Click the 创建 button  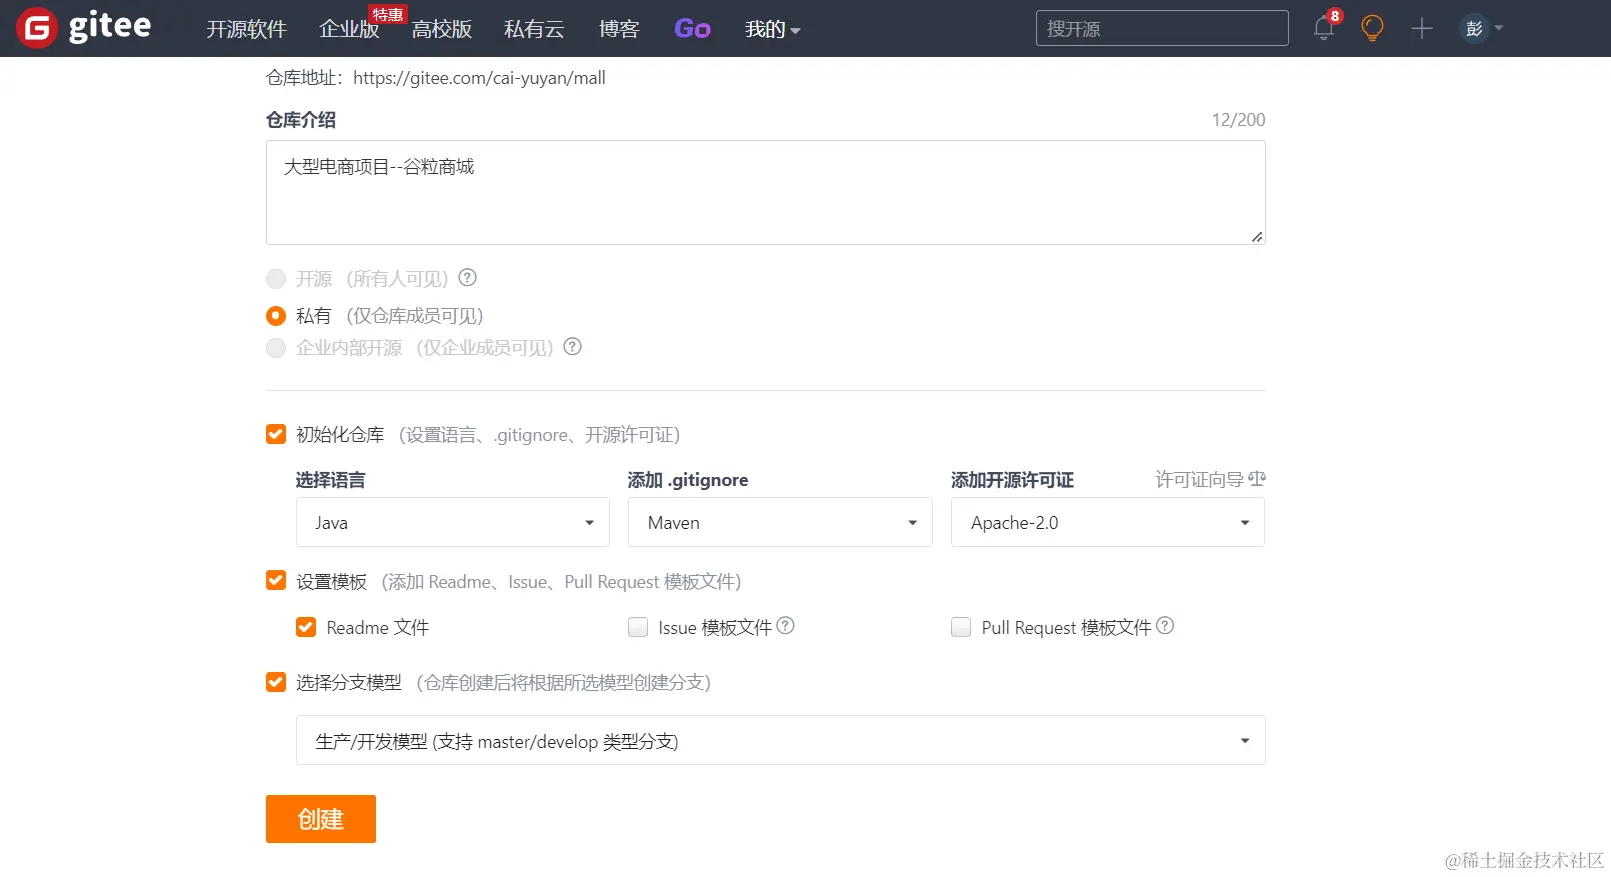(321, 819)
